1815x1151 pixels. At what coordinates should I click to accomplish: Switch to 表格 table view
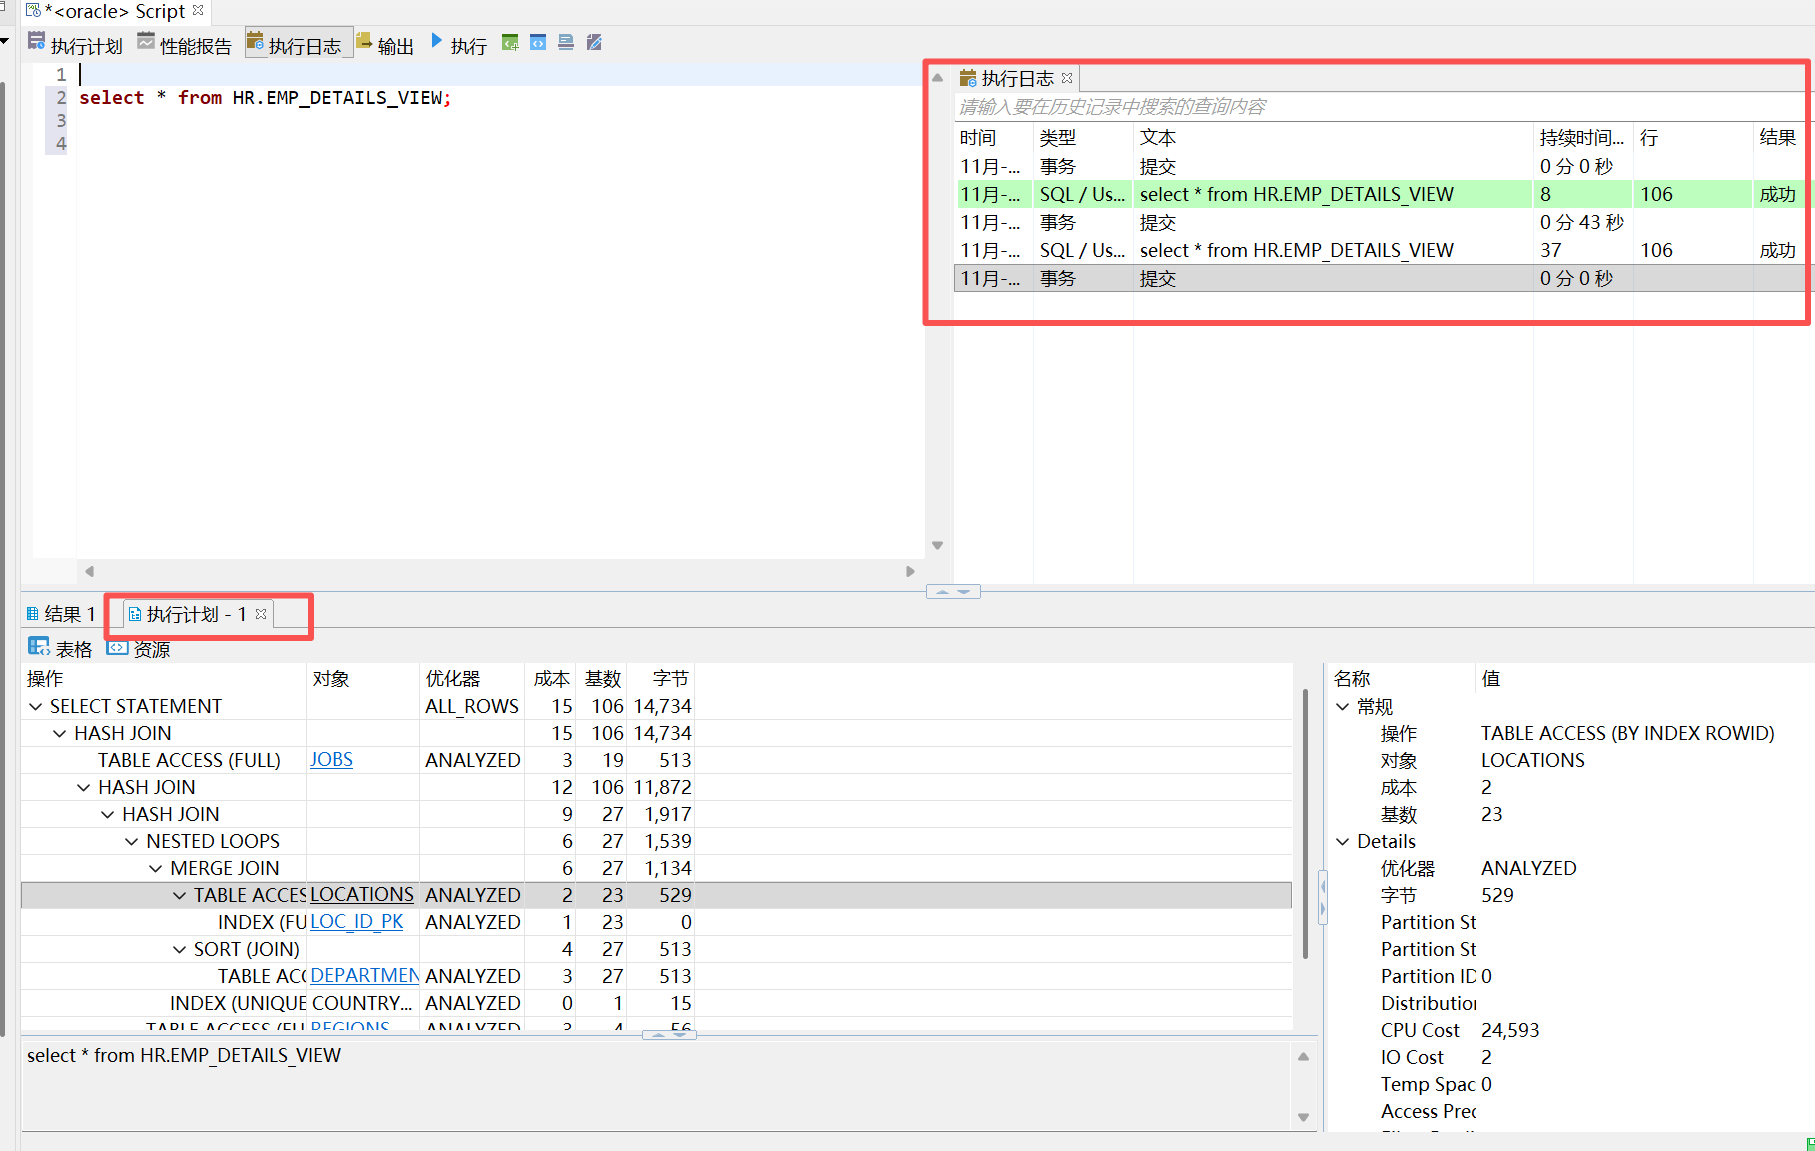coord(60,648)
